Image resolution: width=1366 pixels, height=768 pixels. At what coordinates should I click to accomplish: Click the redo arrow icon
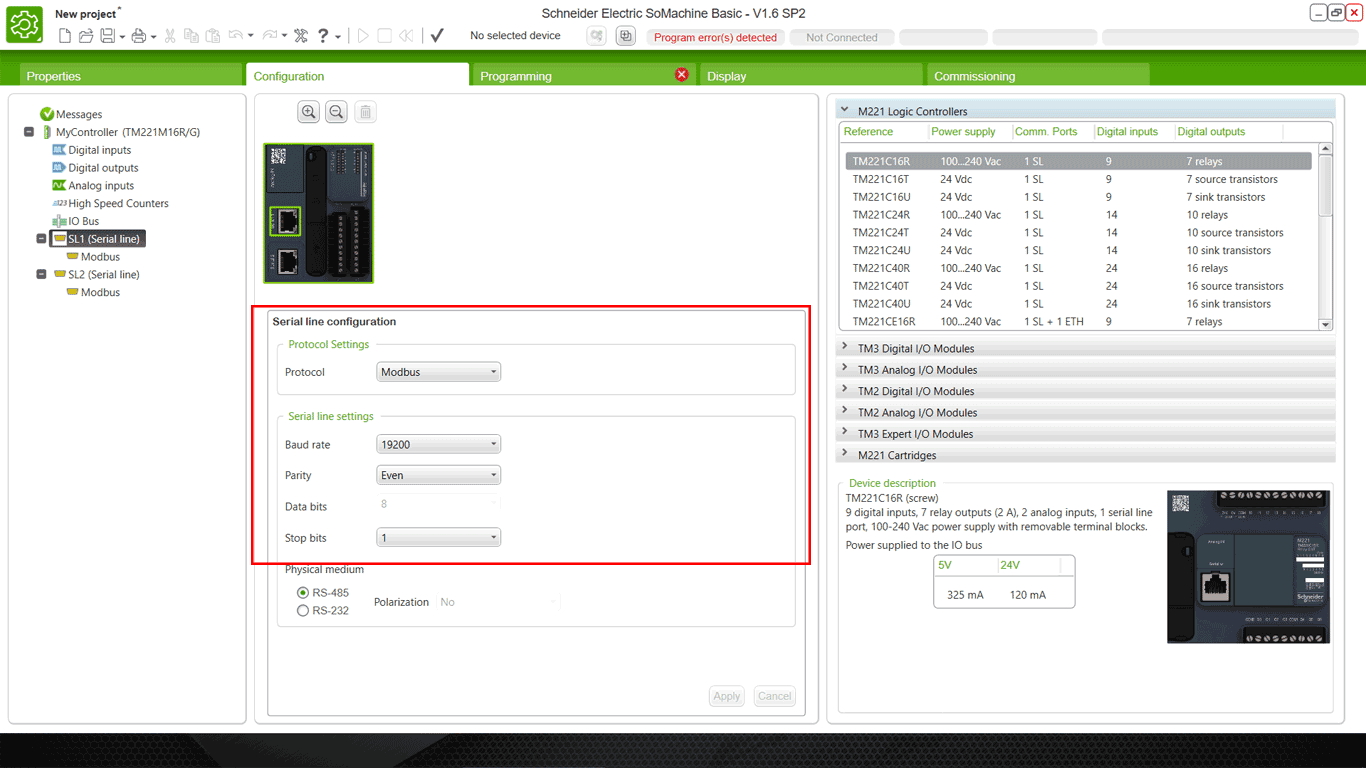(270, 36)
